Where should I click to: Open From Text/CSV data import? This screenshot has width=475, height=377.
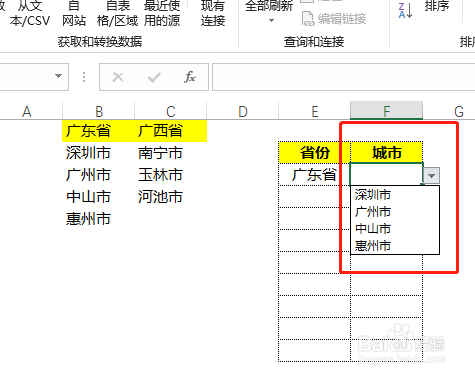pos(29,13)
